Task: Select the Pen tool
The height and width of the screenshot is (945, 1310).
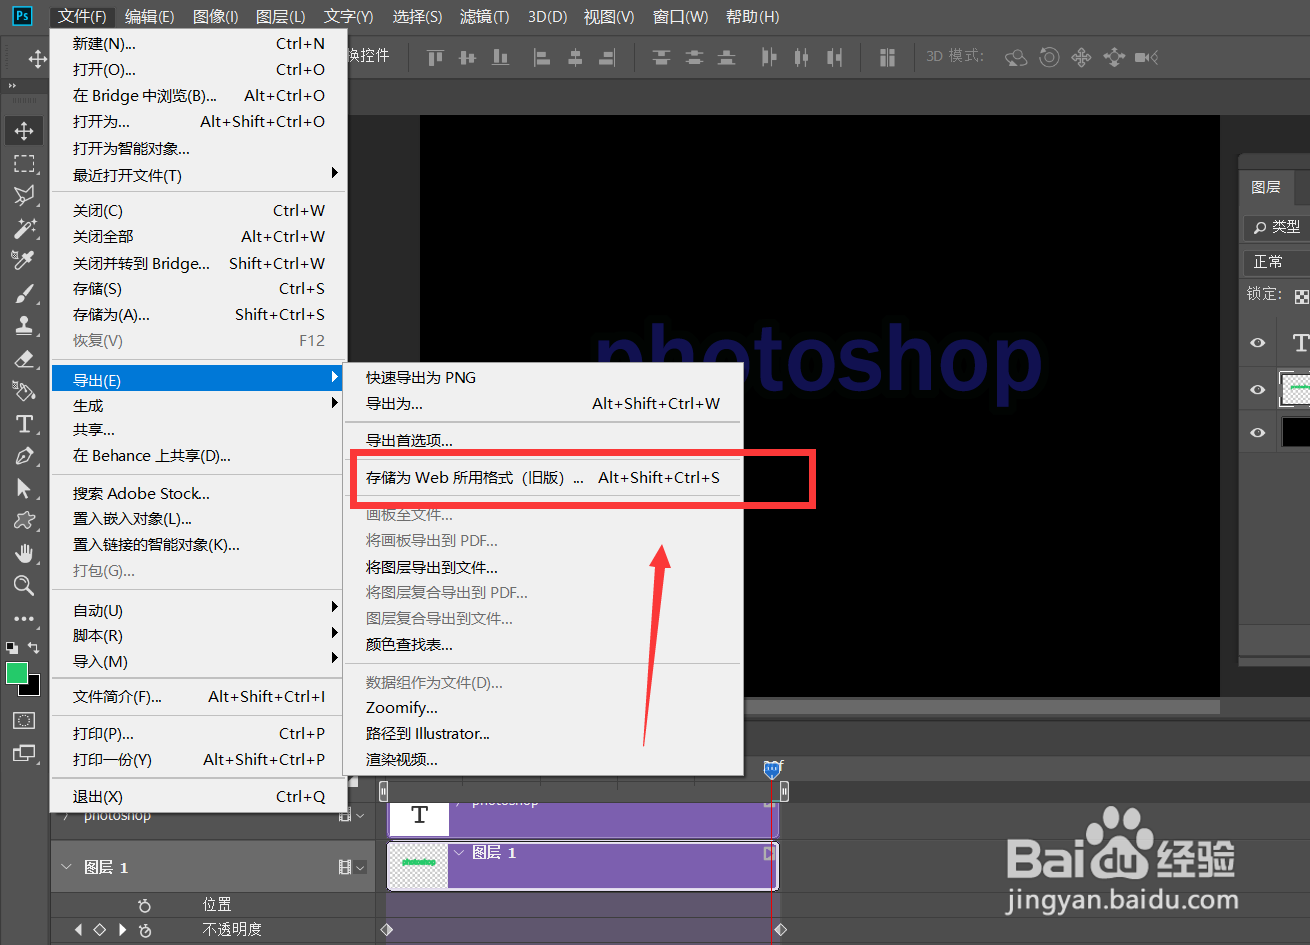Action: pos(24,456)
